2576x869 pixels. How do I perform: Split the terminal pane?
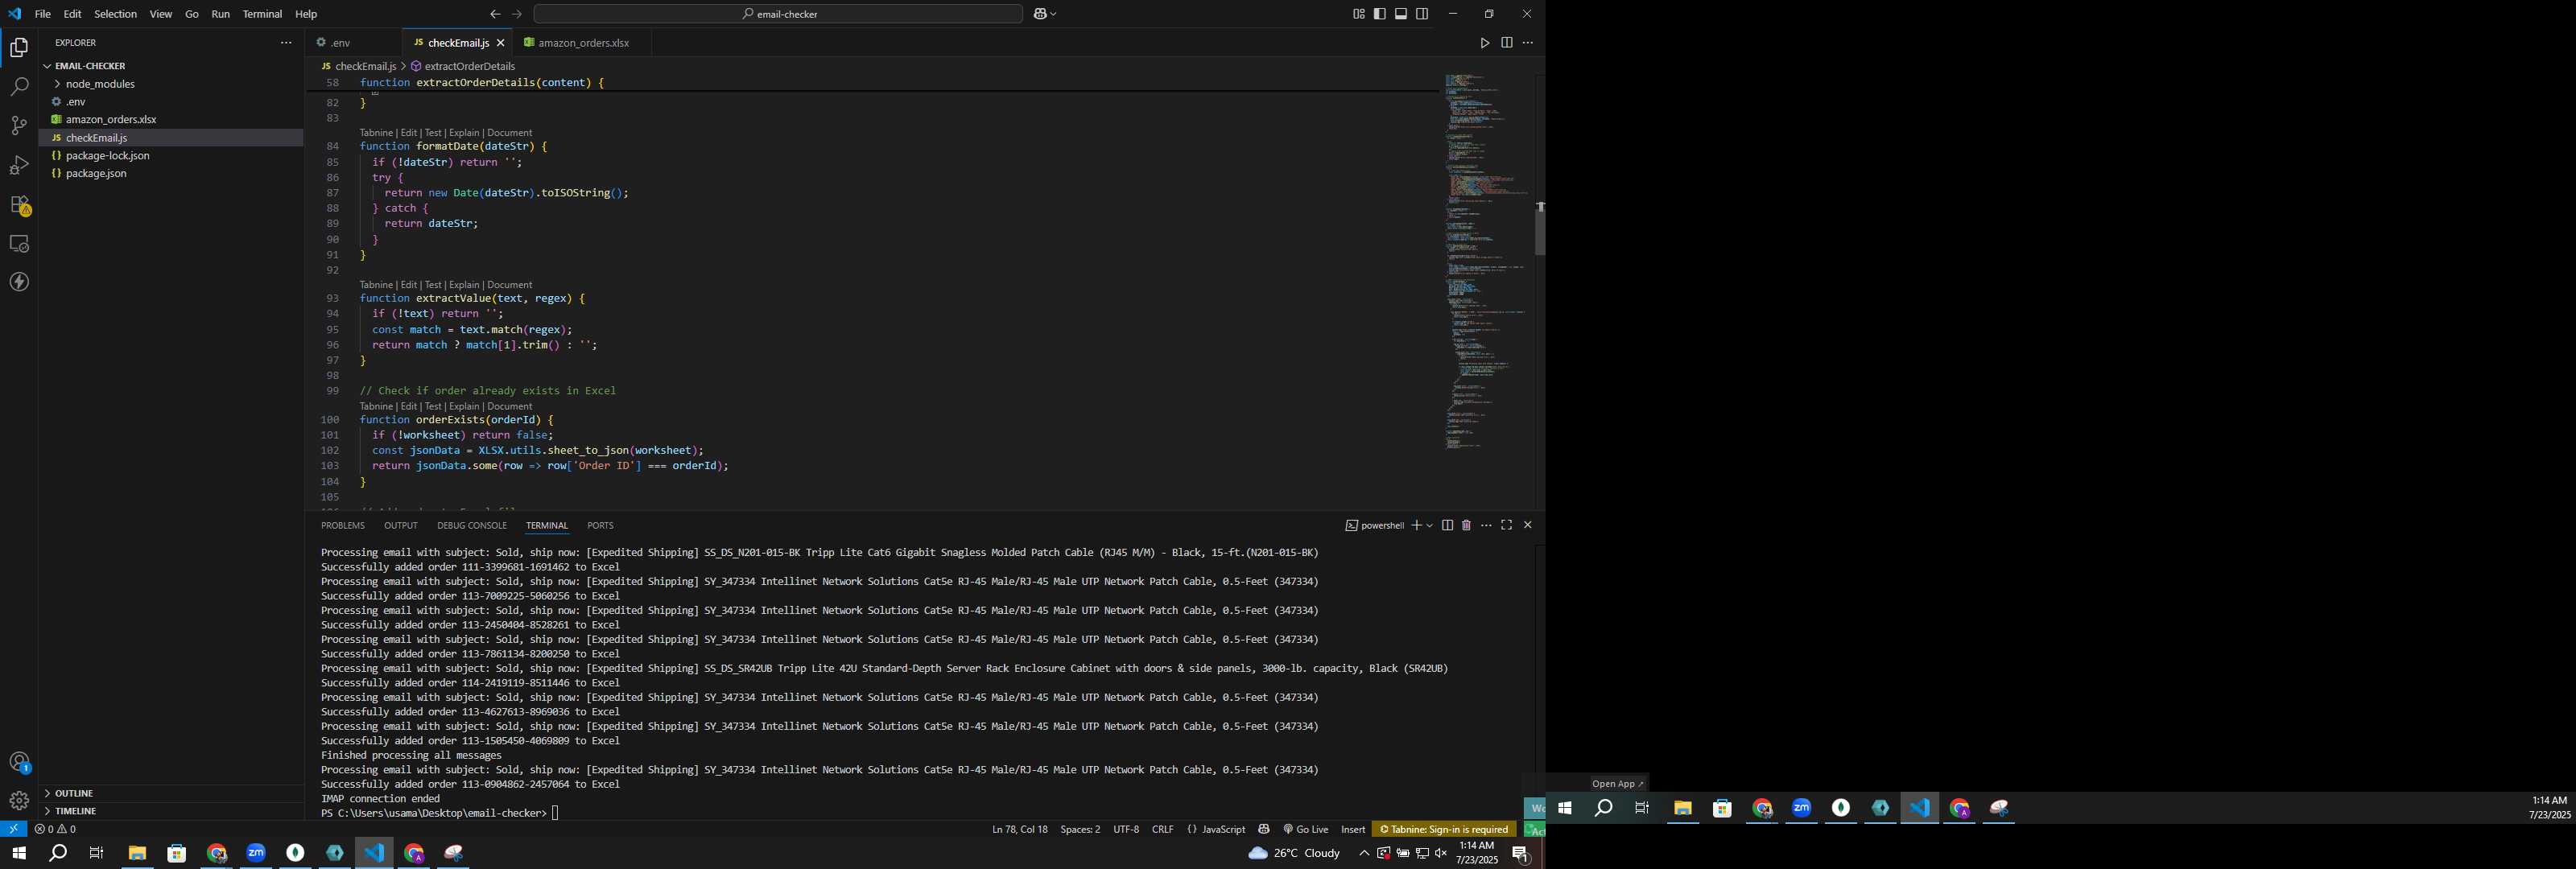pos(1447,525)
